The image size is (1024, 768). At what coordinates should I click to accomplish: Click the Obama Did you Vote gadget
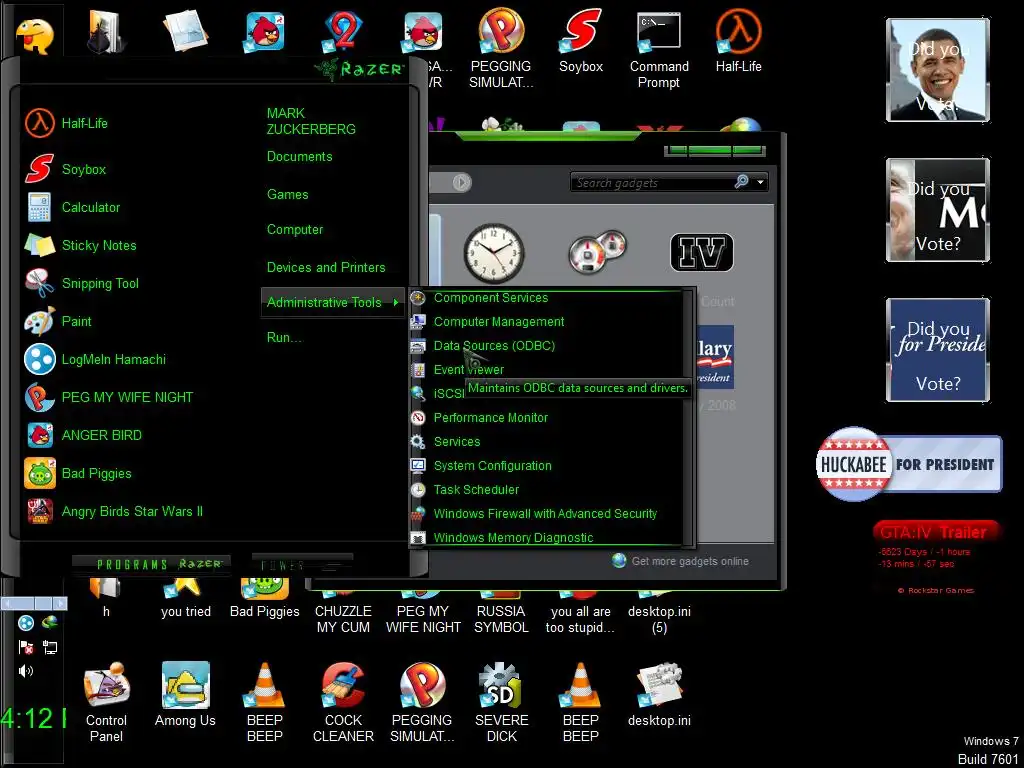coord(938,70)
